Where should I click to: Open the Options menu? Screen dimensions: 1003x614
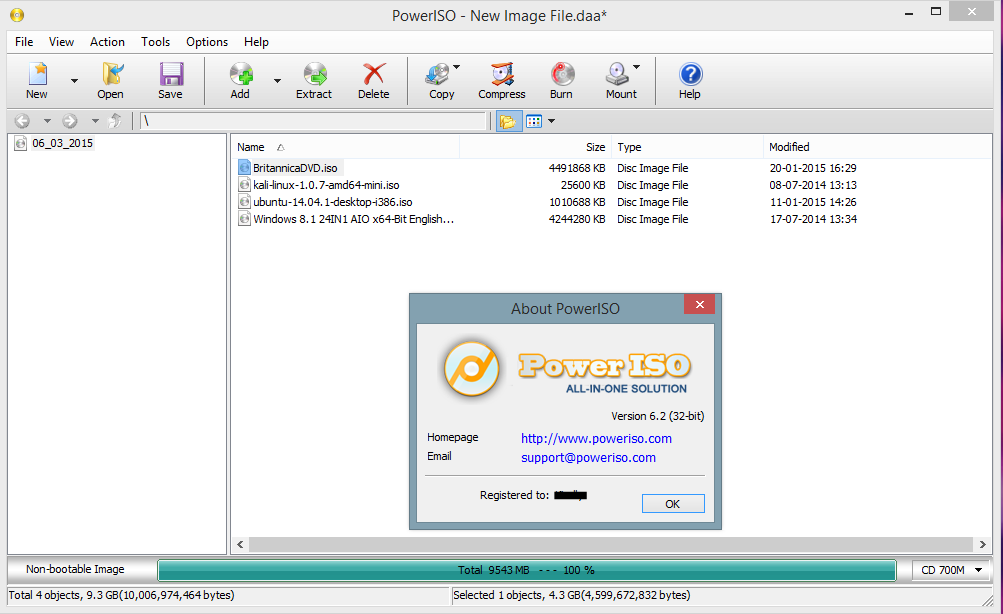(207, 42)
